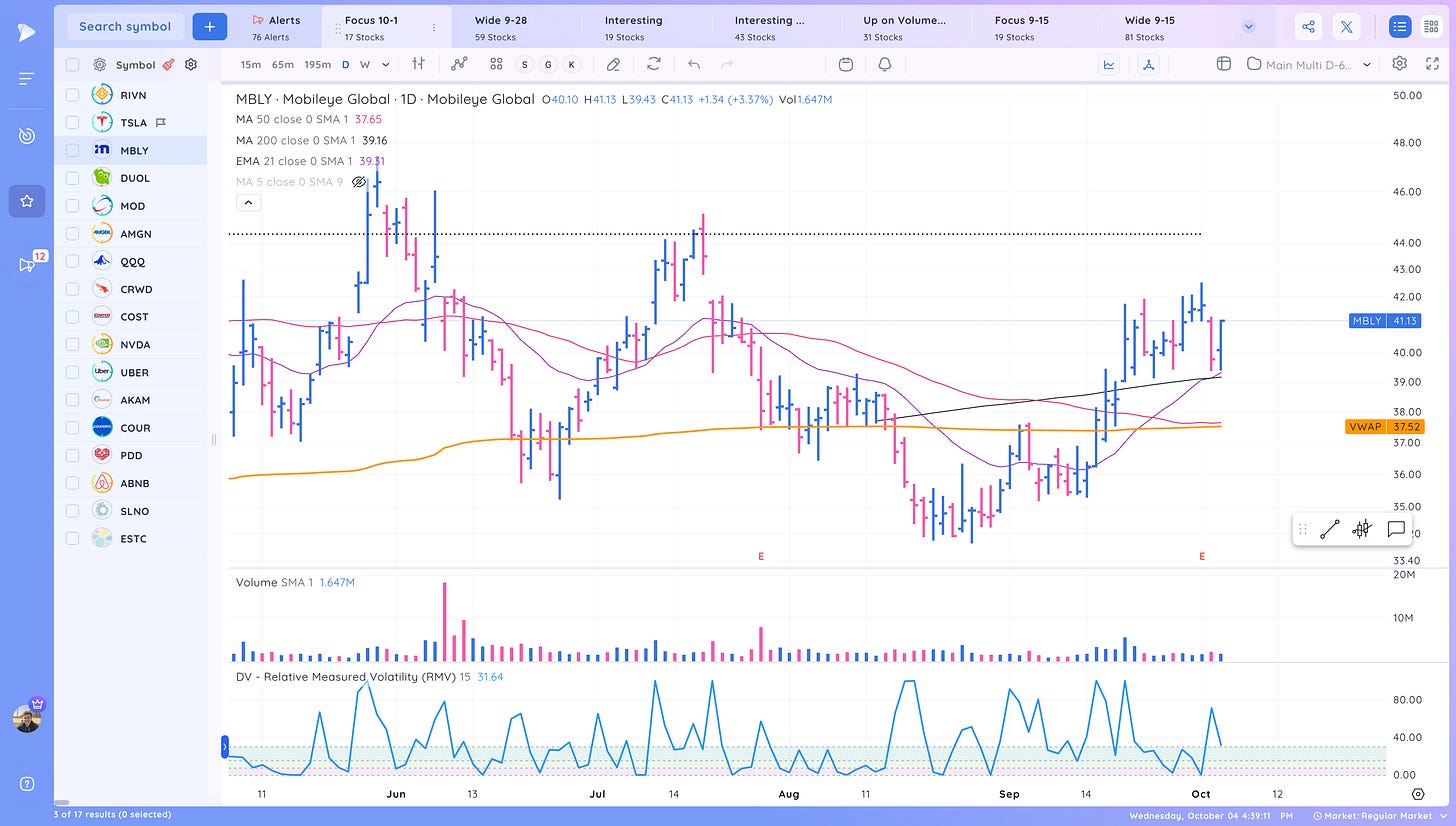Click the clear broom icon beside Symbol
Screen dimensions: 1456x826
click(168, 64)
